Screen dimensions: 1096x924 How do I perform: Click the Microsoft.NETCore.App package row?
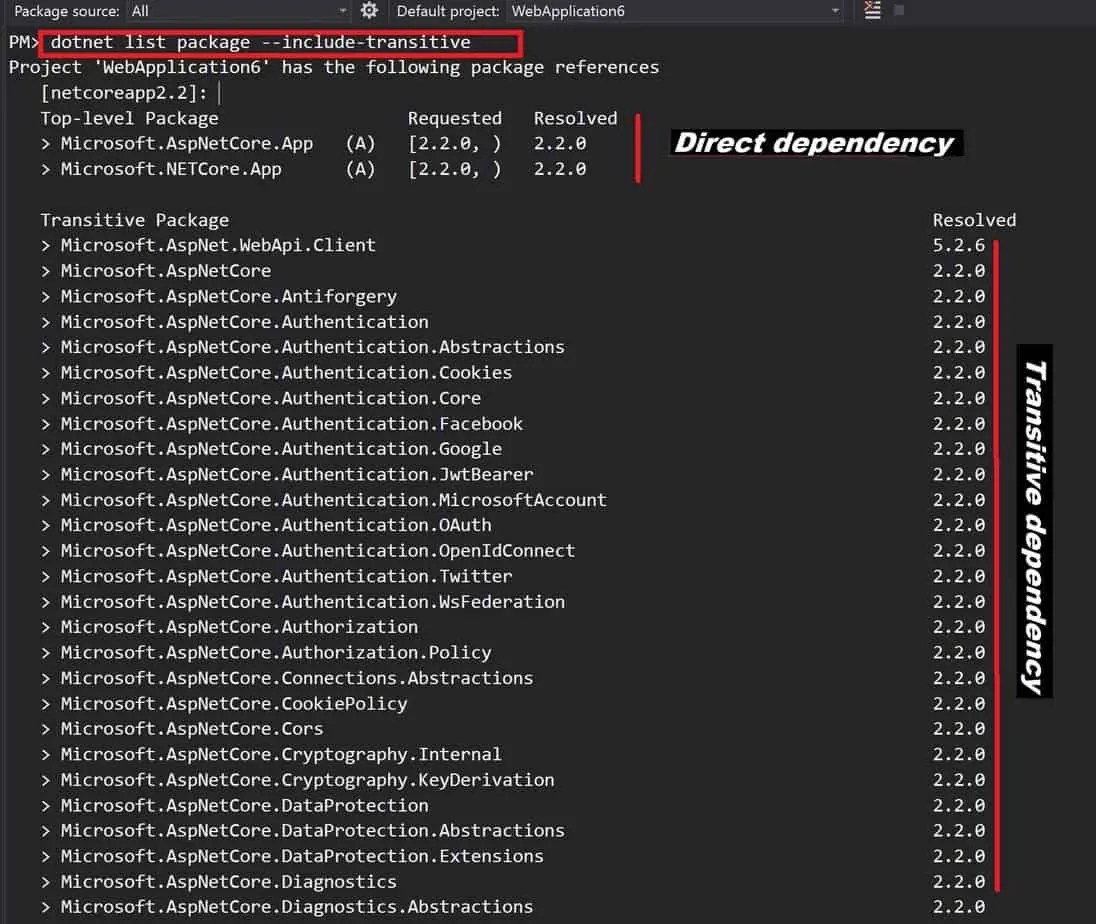(x=313, y=169)
